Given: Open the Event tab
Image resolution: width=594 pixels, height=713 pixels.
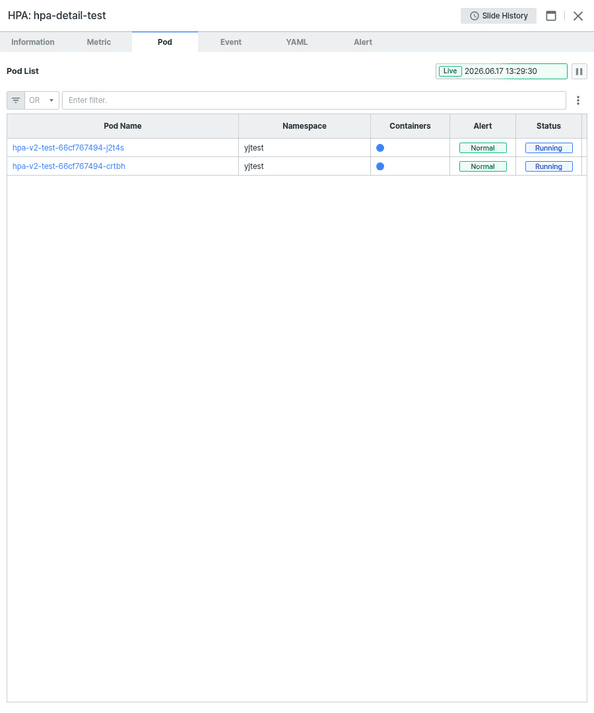Looking at the screenshot, I should click(231, 42).
